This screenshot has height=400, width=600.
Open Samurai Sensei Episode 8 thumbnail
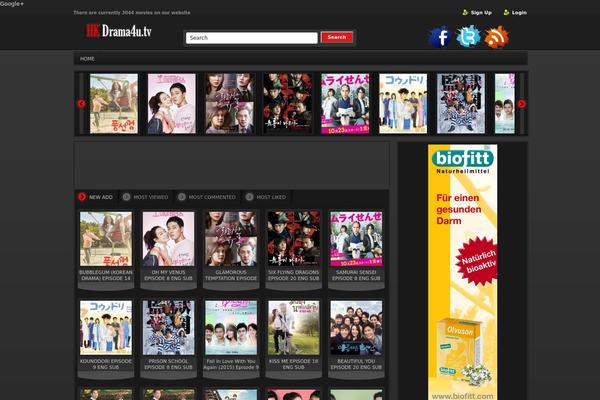pos(356,239)
